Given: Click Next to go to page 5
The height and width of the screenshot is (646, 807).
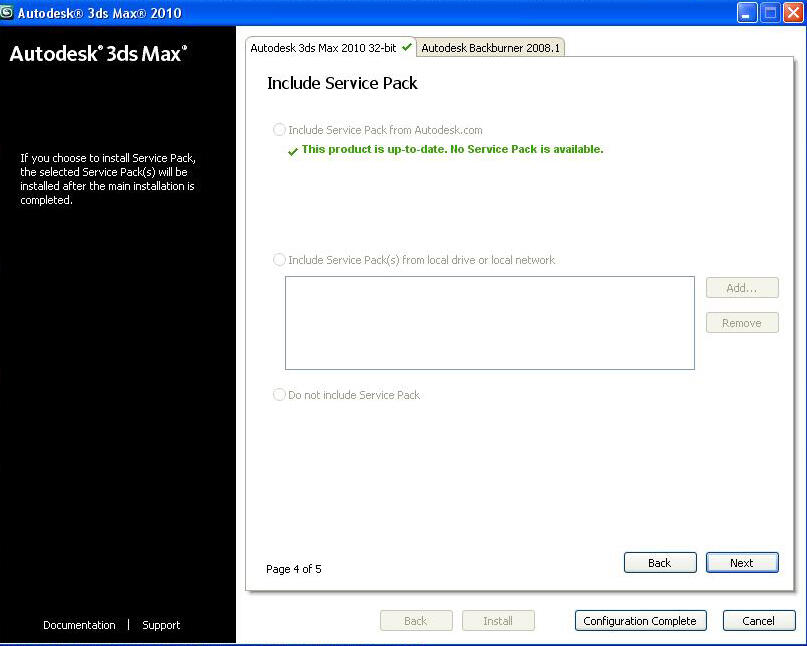Looking at the screenshot, I should click(742, 563).
